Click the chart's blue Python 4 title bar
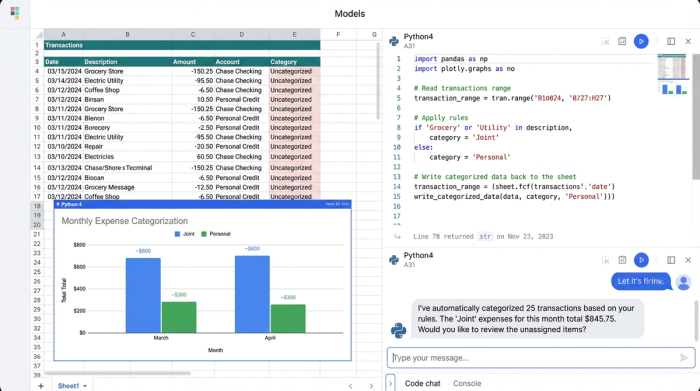The image size is (700, 391). 202,204
